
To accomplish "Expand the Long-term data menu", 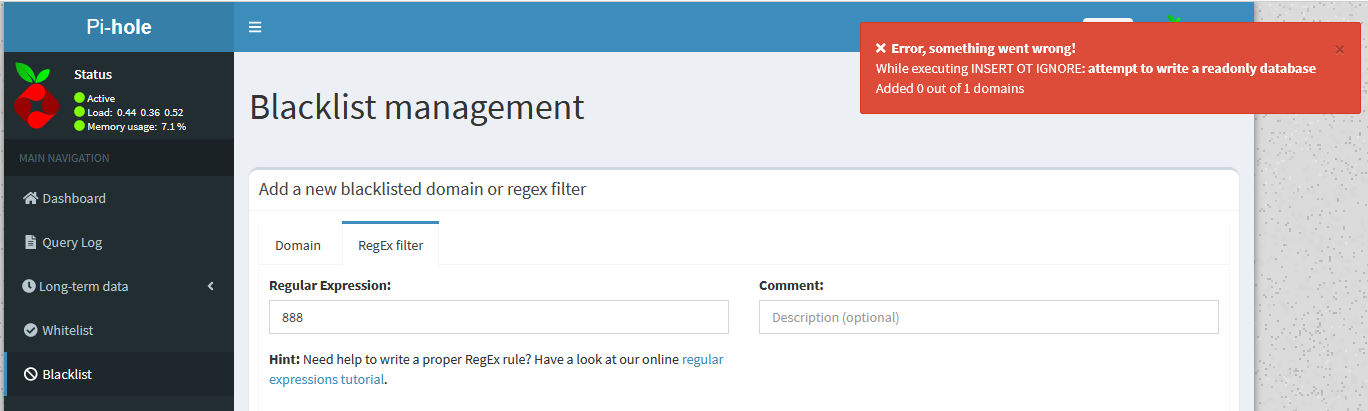I will pyautogui.click(x=118, y=286).
